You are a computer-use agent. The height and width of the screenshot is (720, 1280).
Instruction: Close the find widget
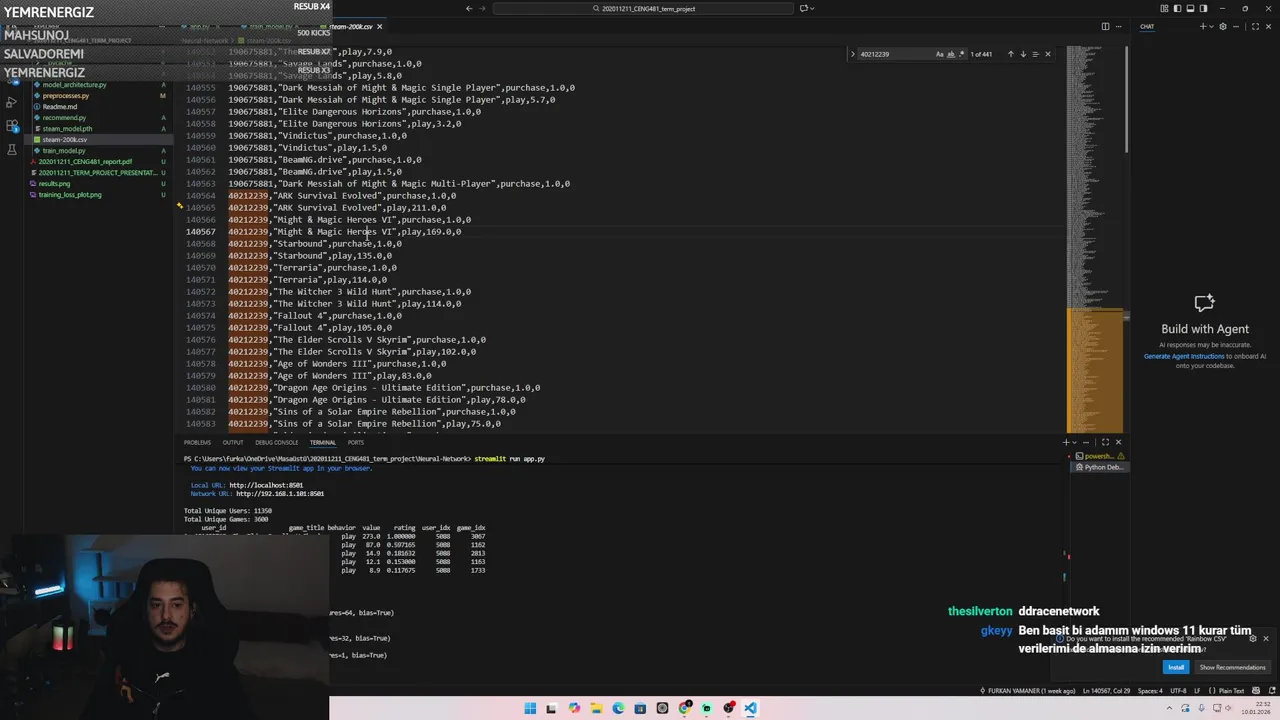click(1048, 54)
